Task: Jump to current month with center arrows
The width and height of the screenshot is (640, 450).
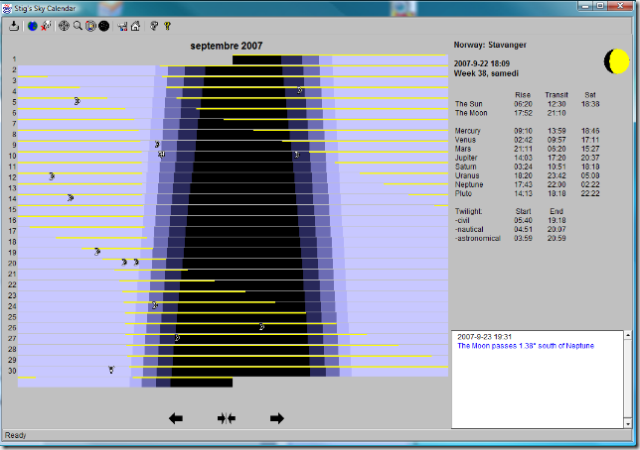Action: [226, 418]
